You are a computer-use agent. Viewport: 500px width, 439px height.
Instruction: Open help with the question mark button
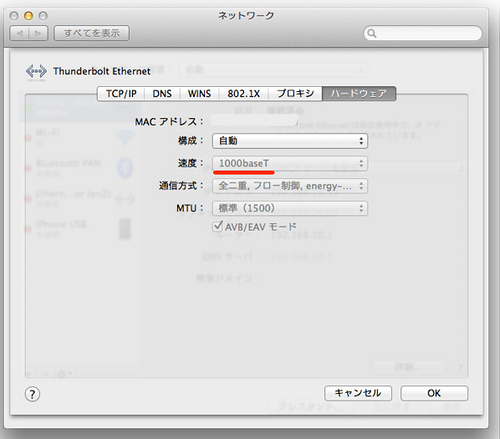point(32,394)
